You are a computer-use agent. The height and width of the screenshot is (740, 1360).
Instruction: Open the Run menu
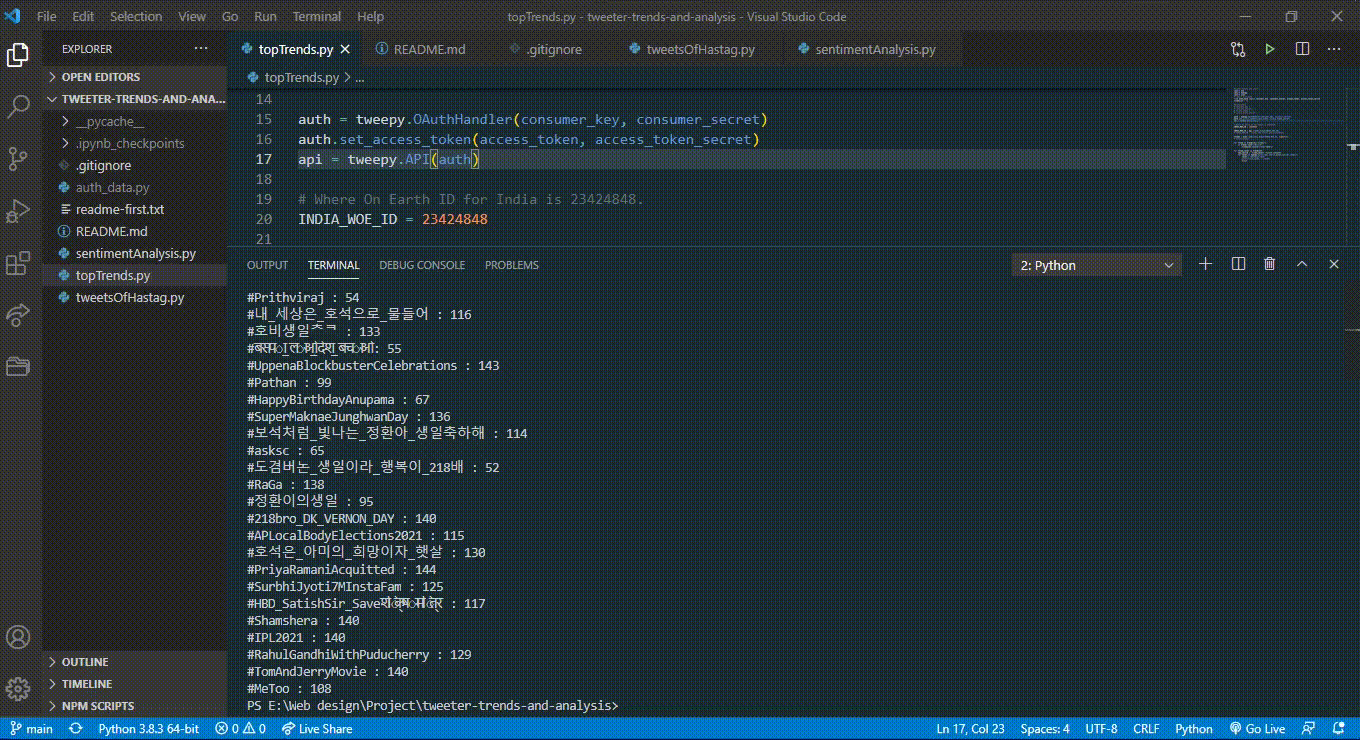265,16
